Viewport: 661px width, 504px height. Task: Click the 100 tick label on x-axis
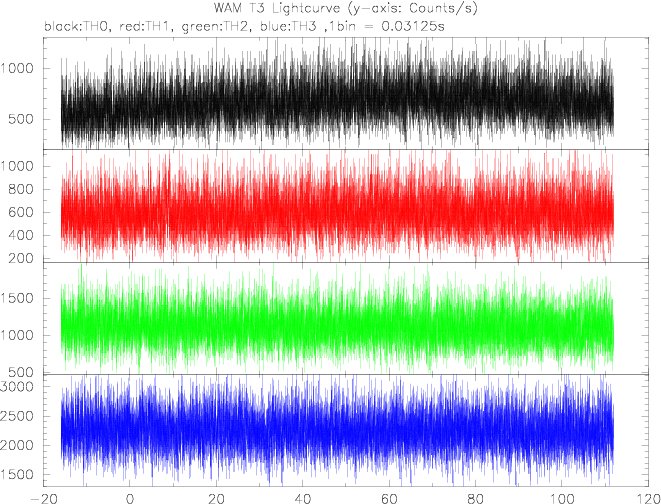pyautogui.click(x=562, y=498)
